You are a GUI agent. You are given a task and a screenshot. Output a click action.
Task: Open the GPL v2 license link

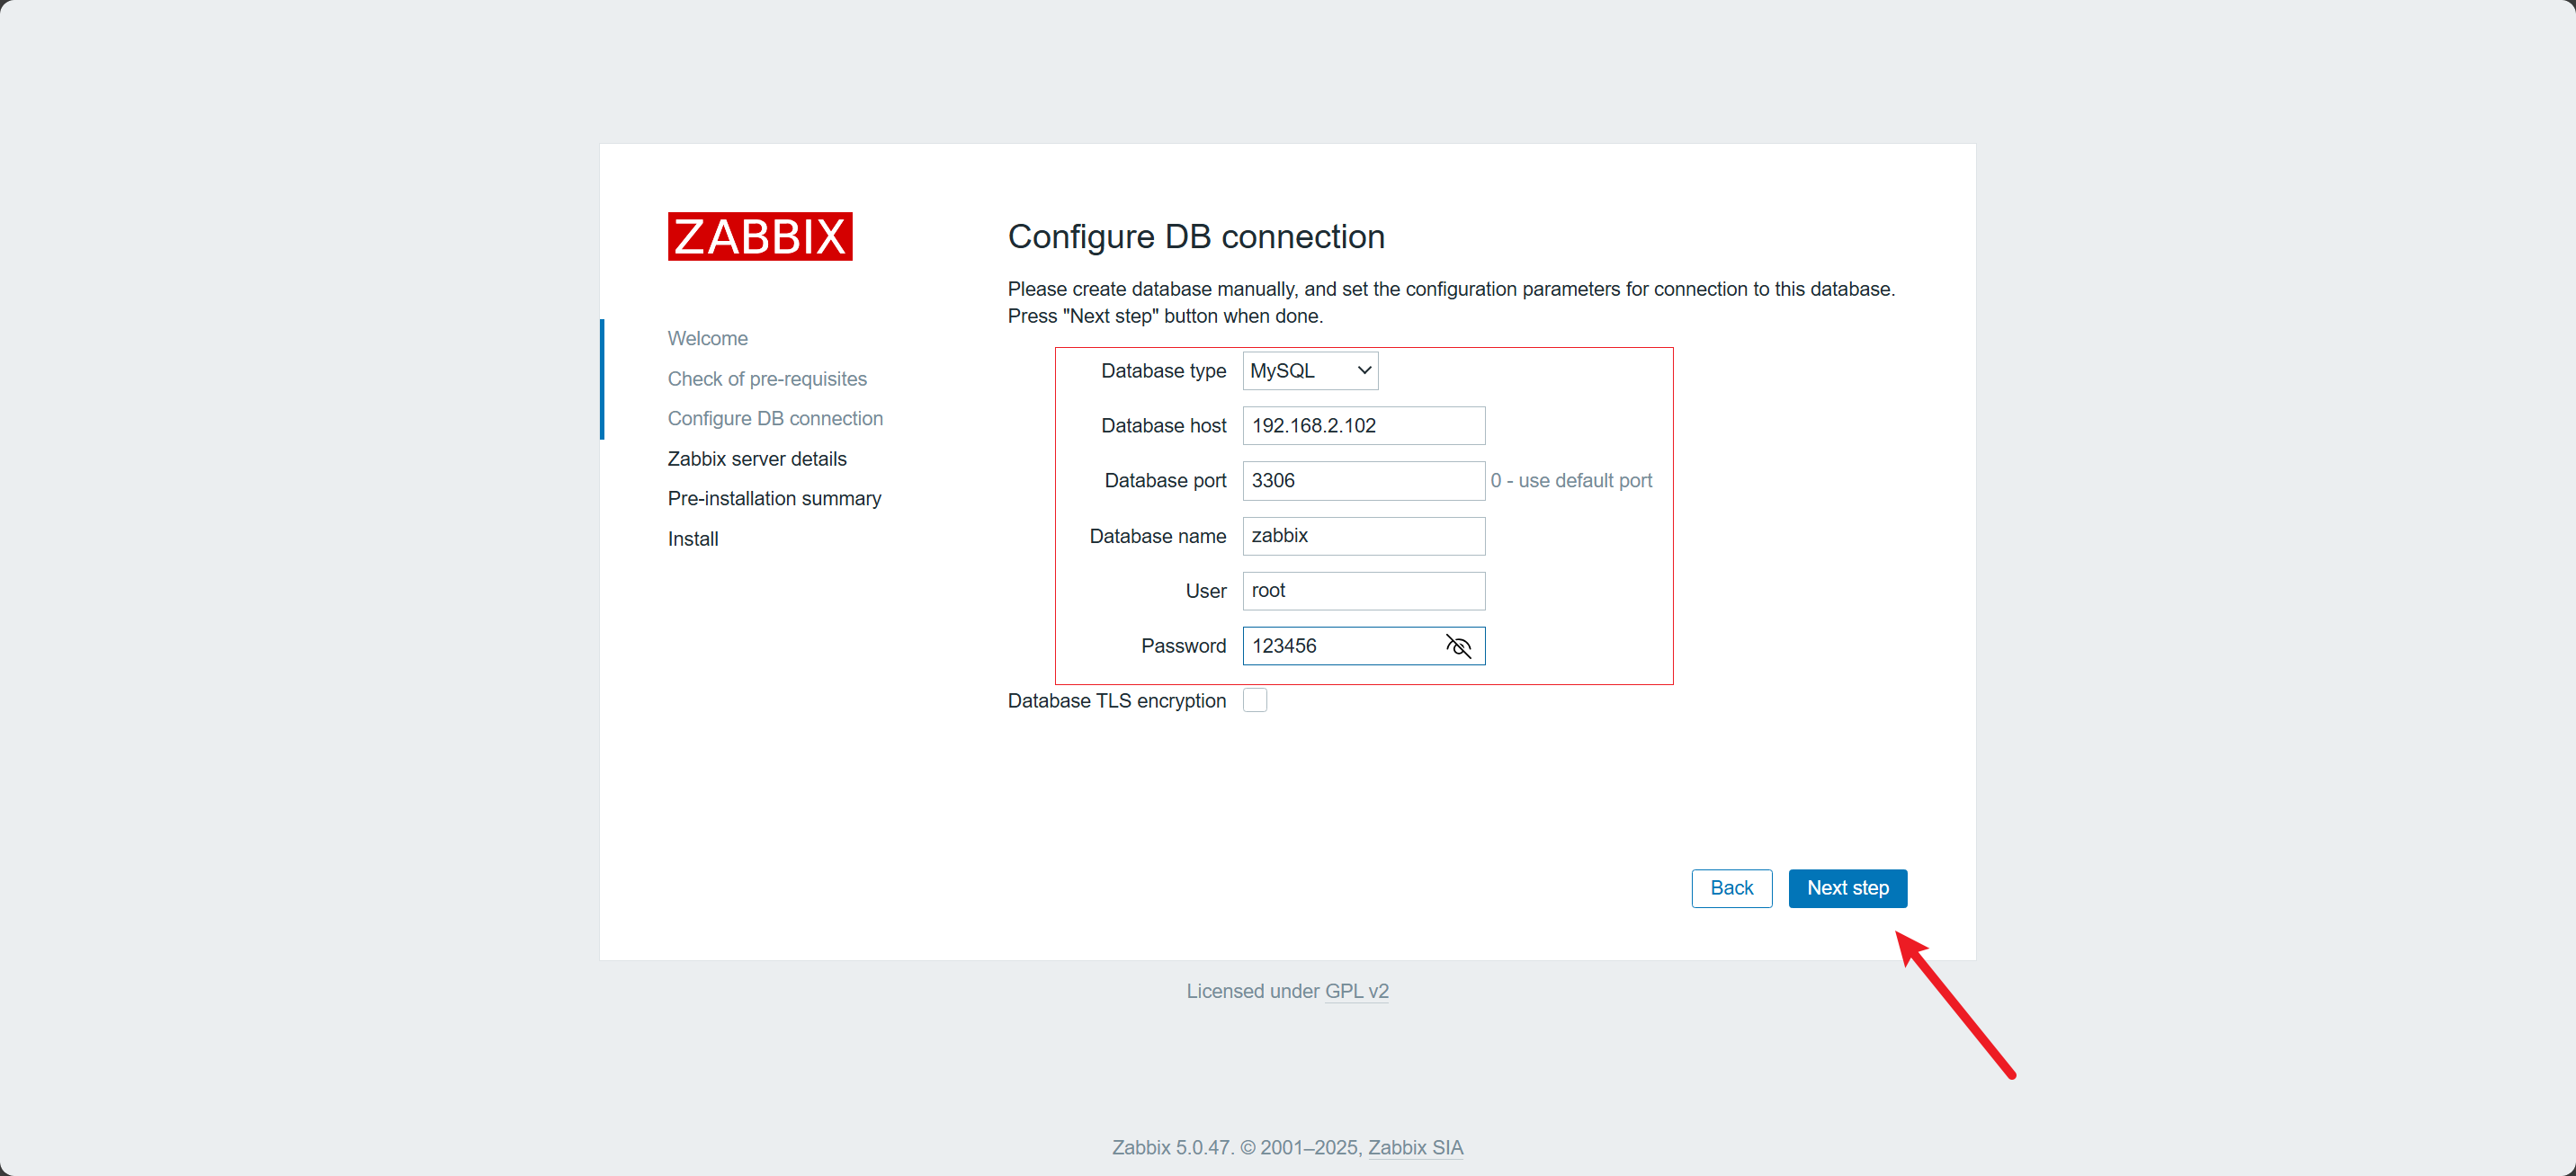(x=1356, y=991)
